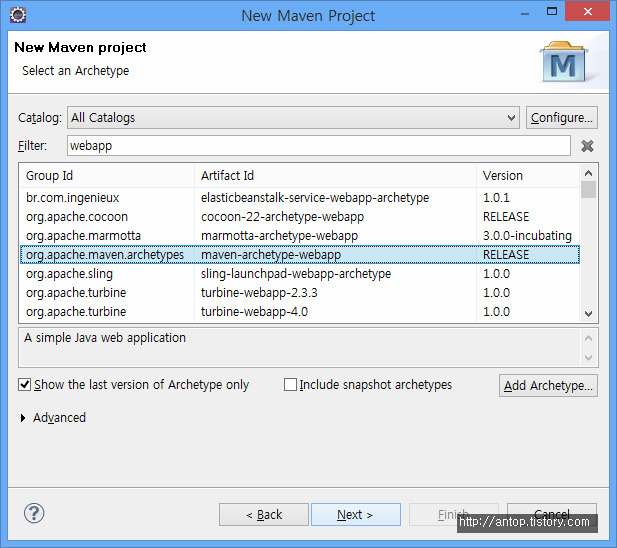Click the Add Archetype... button
This screenshot has height=548, width=617.
tap(548, 386)
